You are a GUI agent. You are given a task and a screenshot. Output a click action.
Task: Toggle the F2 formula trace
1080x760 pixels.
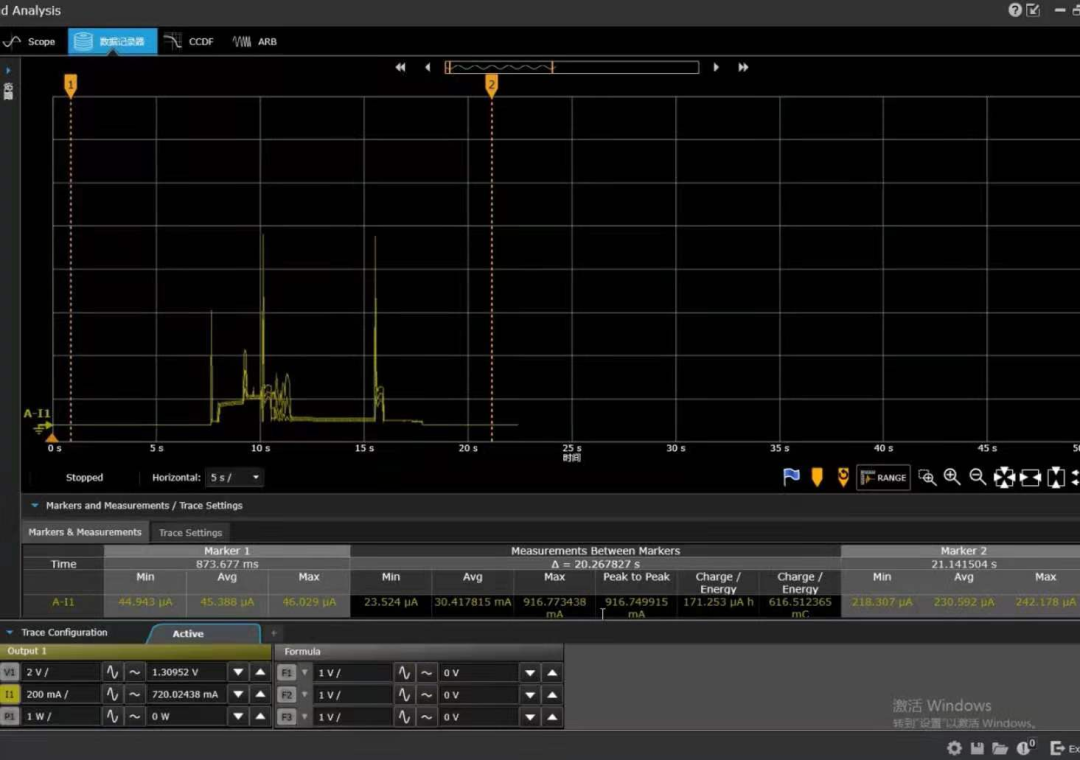point(287,695)
